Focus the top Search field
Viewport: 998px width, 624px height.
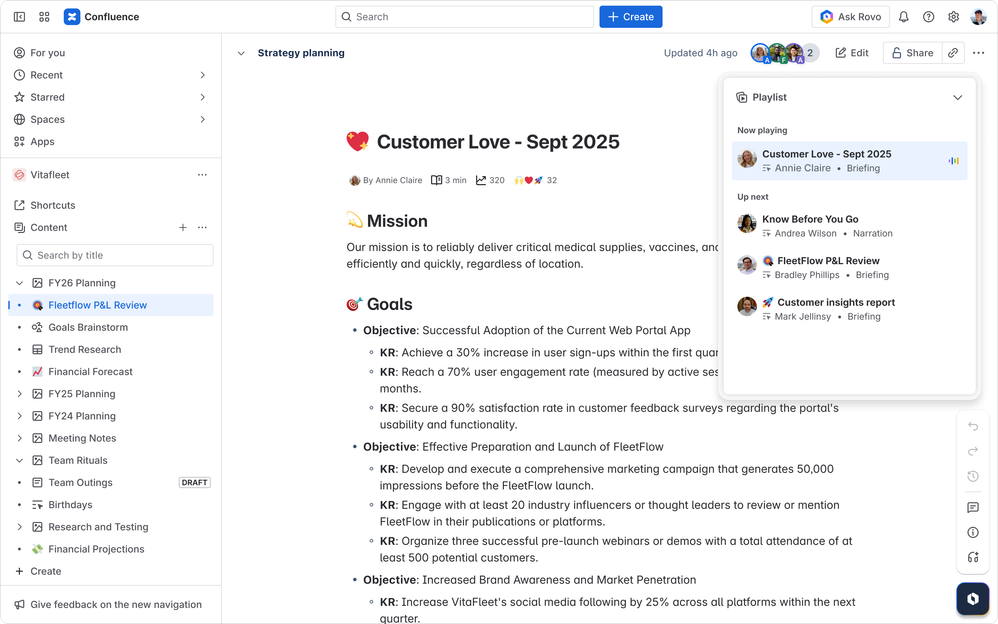[x=465, y=17]
